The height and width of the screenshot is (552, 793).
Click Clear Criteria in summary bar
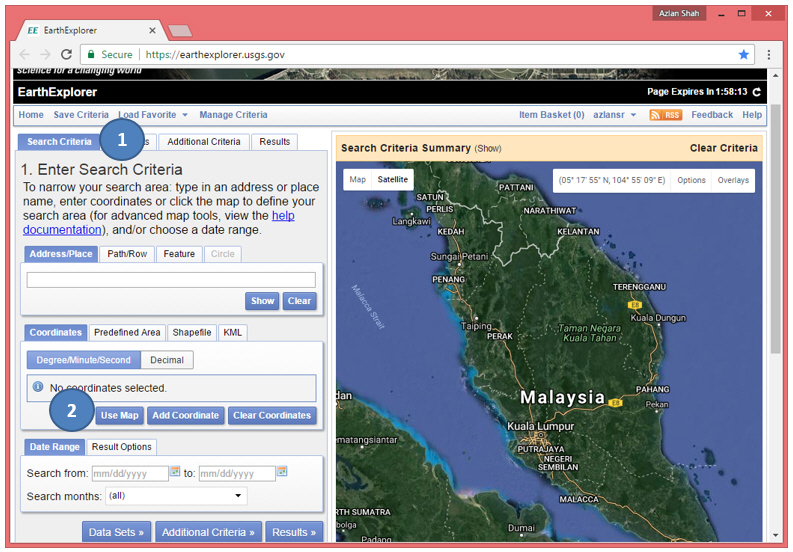[x=724, y=148]
